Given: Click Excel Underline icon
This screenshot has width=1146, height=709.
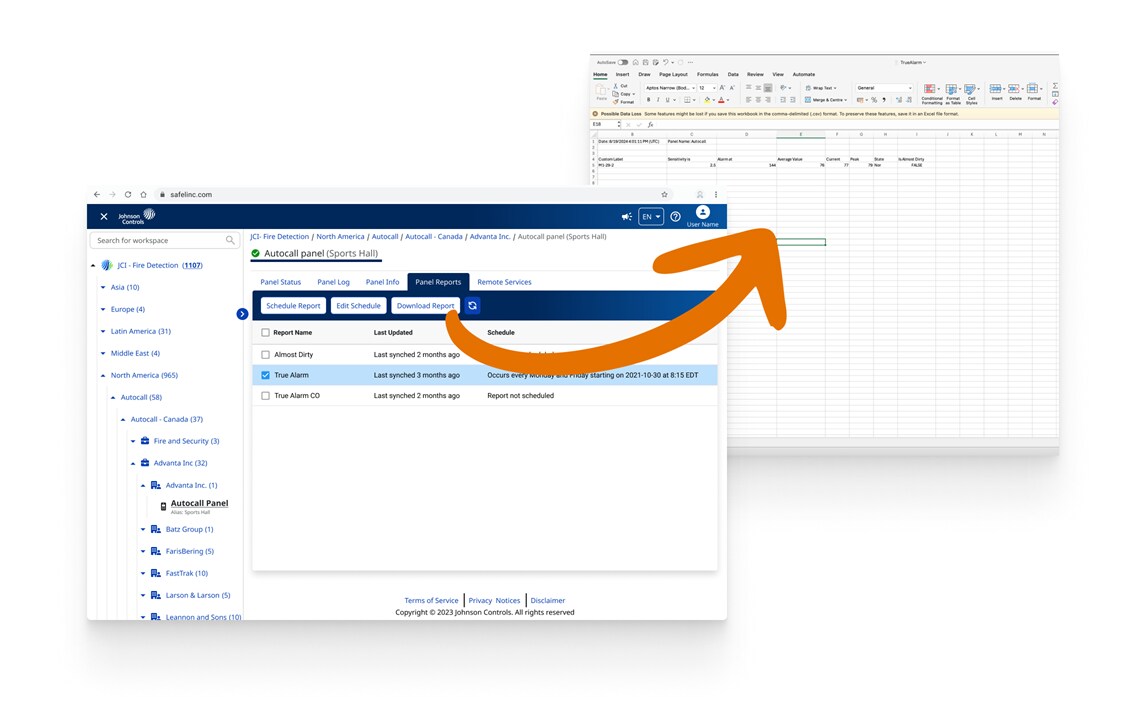Looking at the screenshot, I should tap(667, 99).
